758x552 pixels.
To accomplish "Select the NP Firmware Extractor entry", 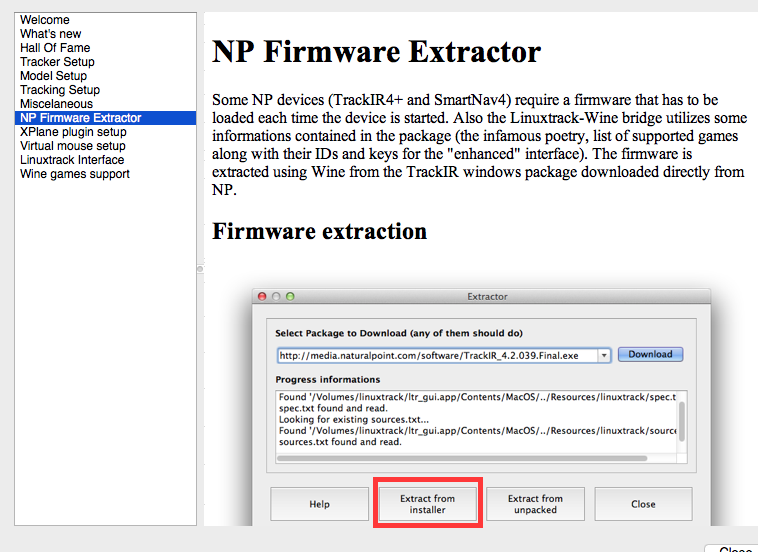I will (x=105, y=118).
